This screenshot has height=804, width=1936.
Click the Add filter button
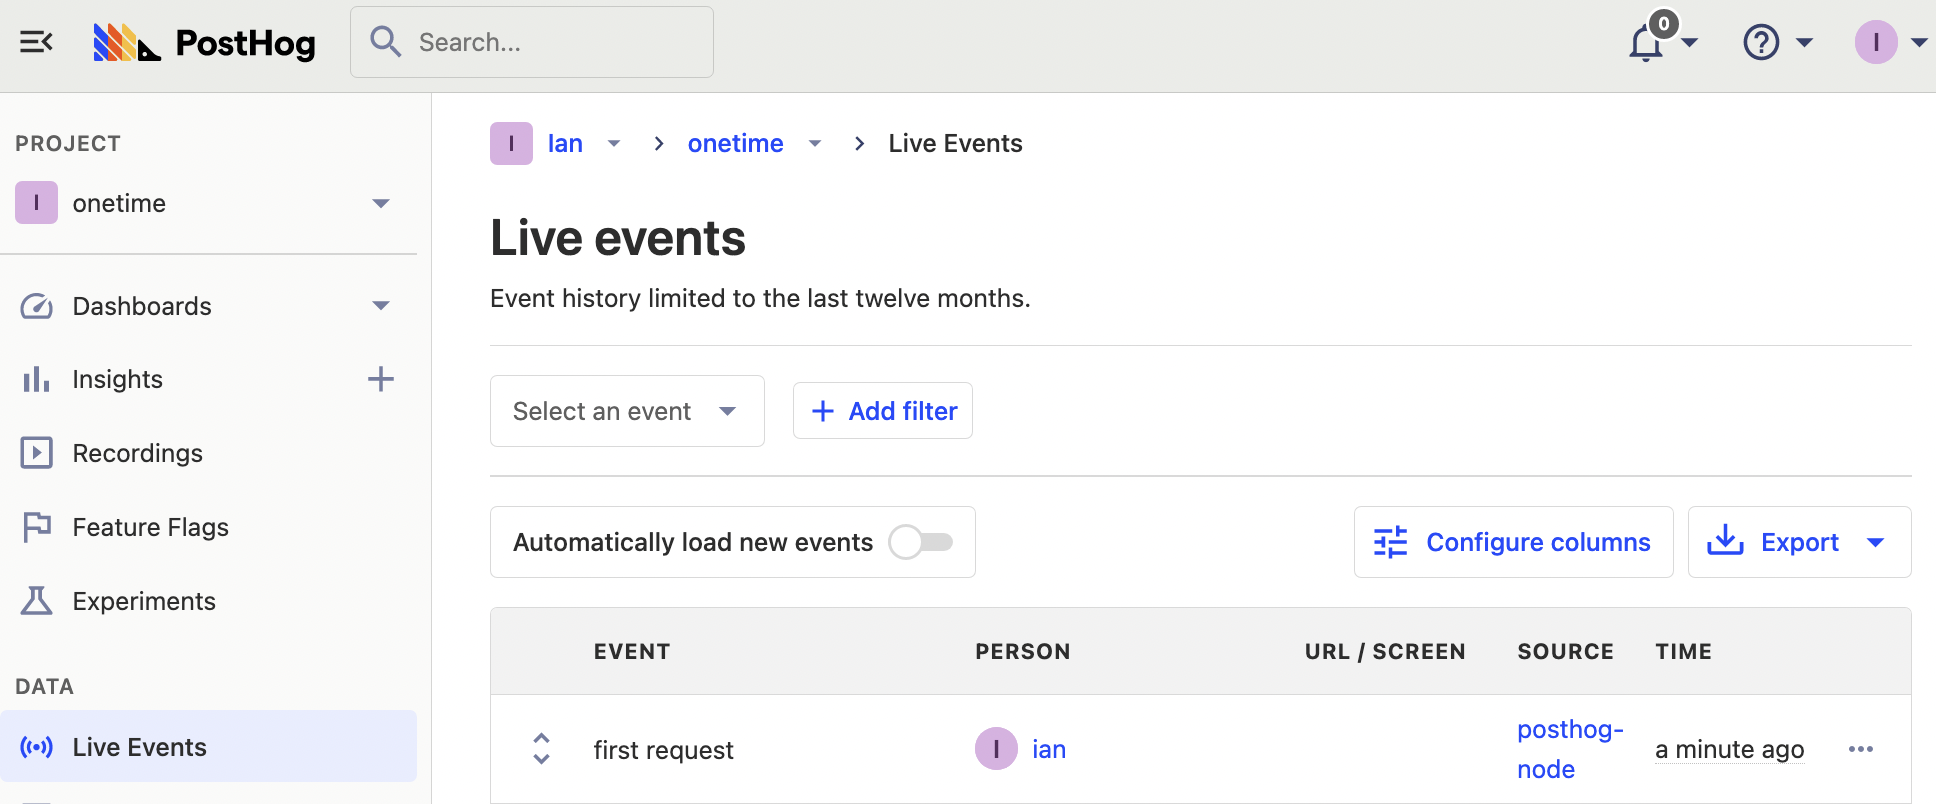883,411
